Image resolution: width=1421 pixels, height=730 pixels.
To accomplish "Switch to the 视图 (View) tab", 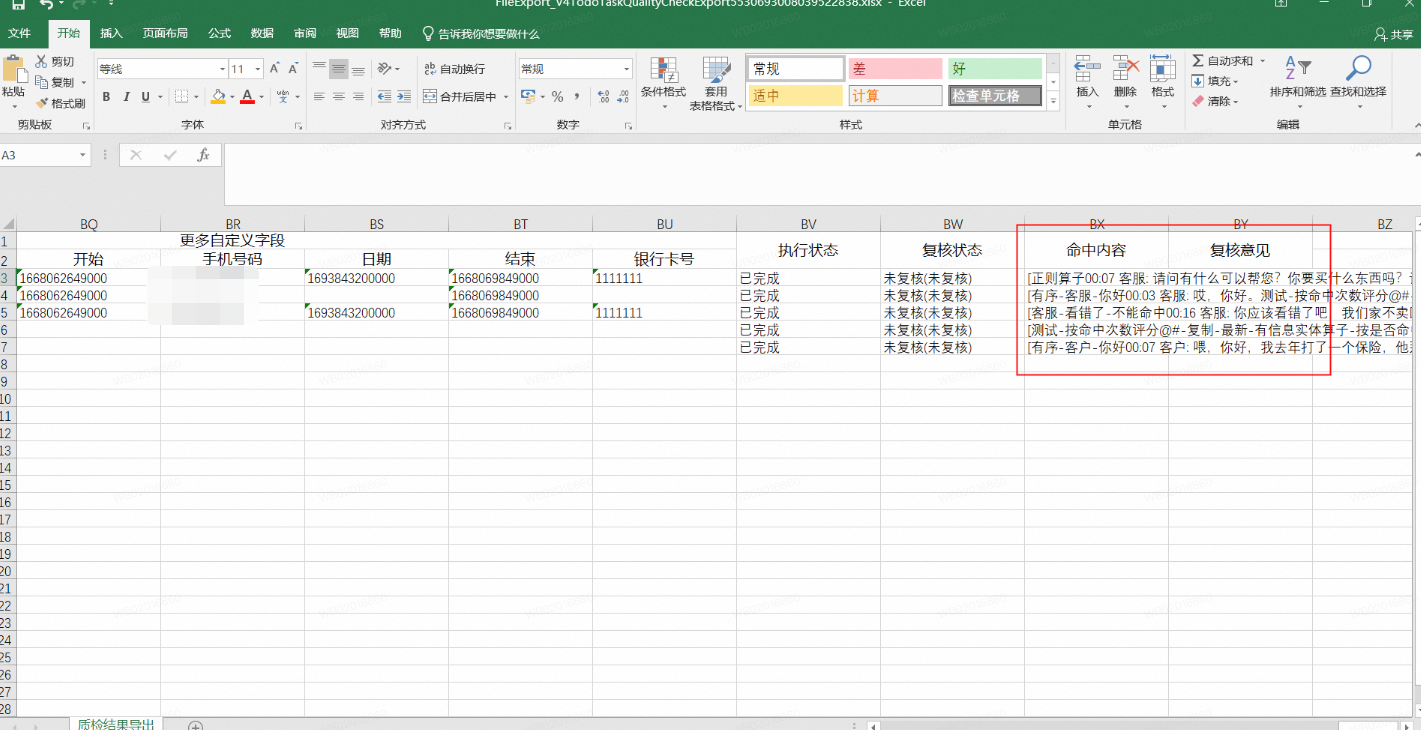I will click(347, 34).
